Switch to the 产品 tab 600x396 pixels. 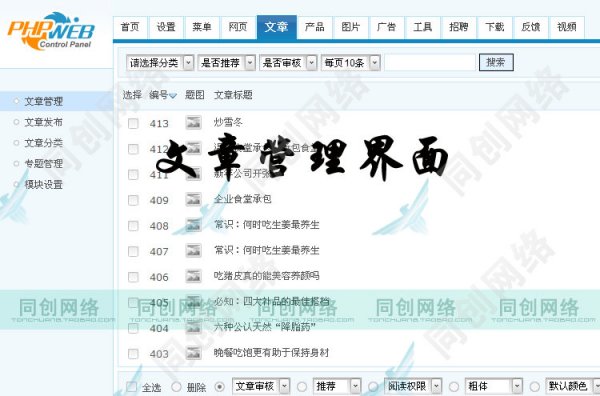tap(315, 27)
